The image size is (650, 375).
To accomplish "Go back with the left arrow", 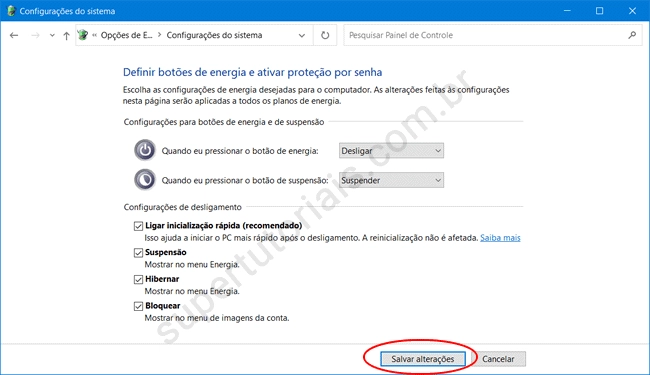I will pyautogui.click(x=14, y=35).
